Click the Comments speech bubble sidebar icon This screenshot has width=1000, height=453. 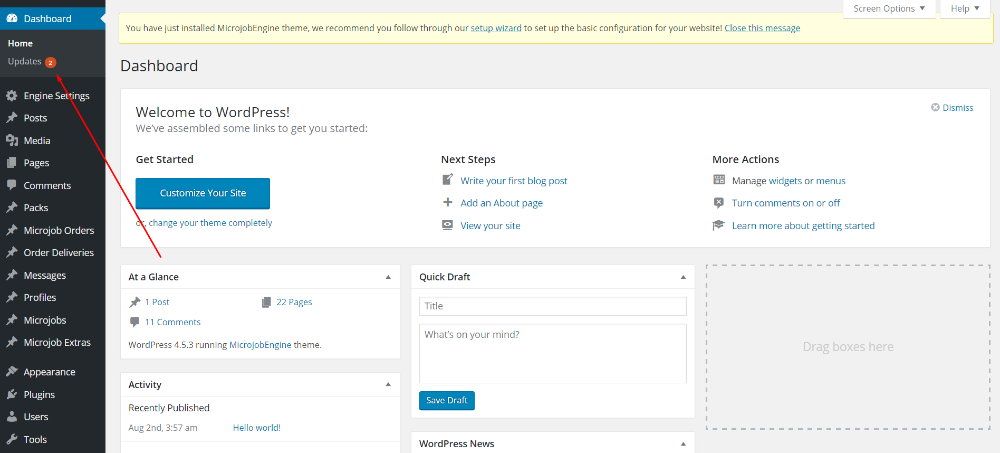(11, 186)
